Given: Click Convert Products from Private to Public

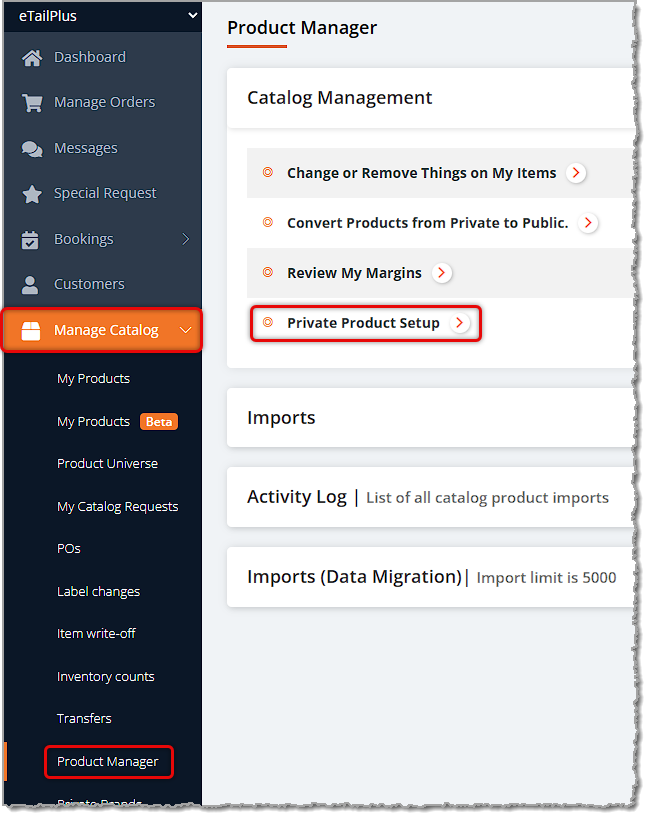Looking at the screenshot, I should click(x=428, y=223).
